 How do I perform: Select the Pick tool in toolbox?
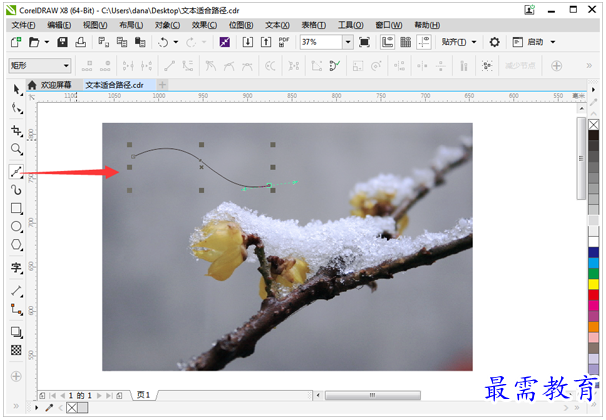pyautogui.click(x=16, y=90)
